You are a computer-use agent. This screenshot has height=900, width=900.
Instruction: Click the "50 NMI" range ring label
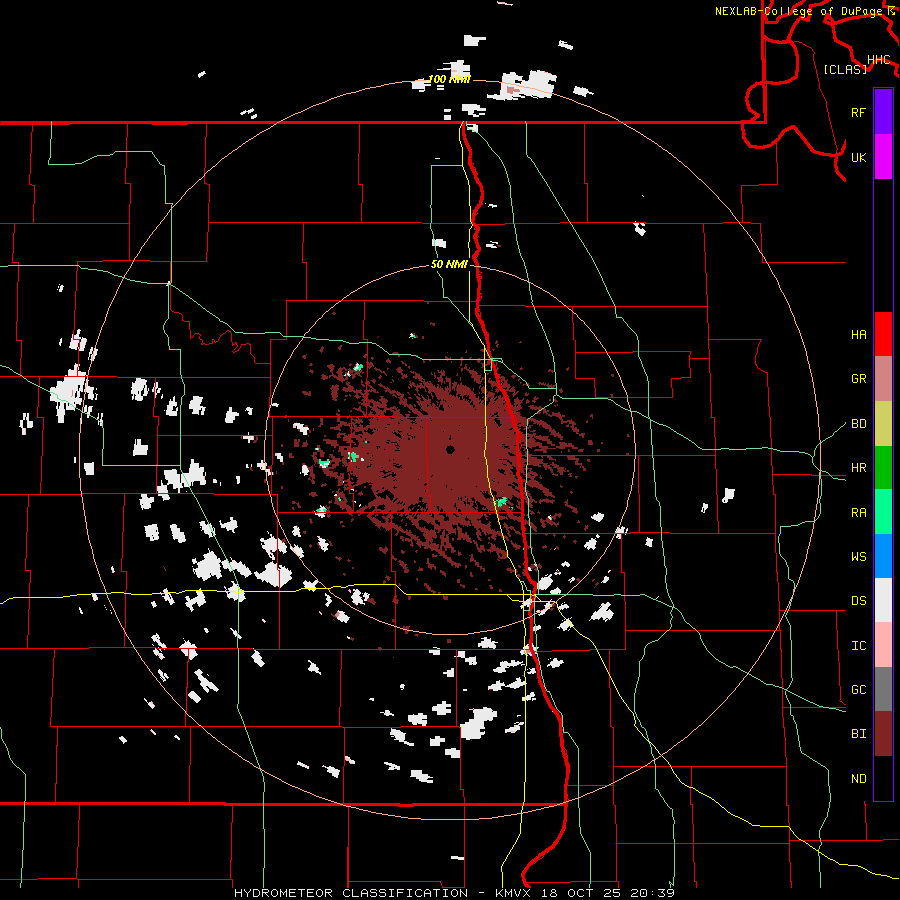tap(449, 265)
